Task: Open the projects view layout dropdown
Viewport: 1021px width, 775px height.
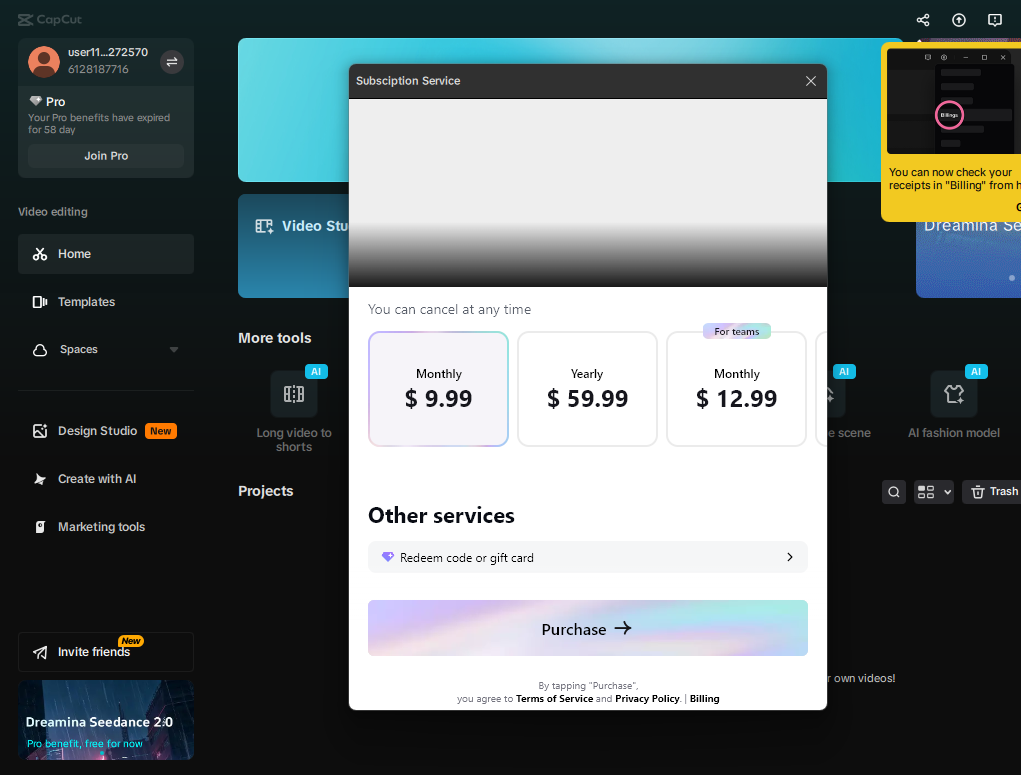Action: (x=933, y=491)
